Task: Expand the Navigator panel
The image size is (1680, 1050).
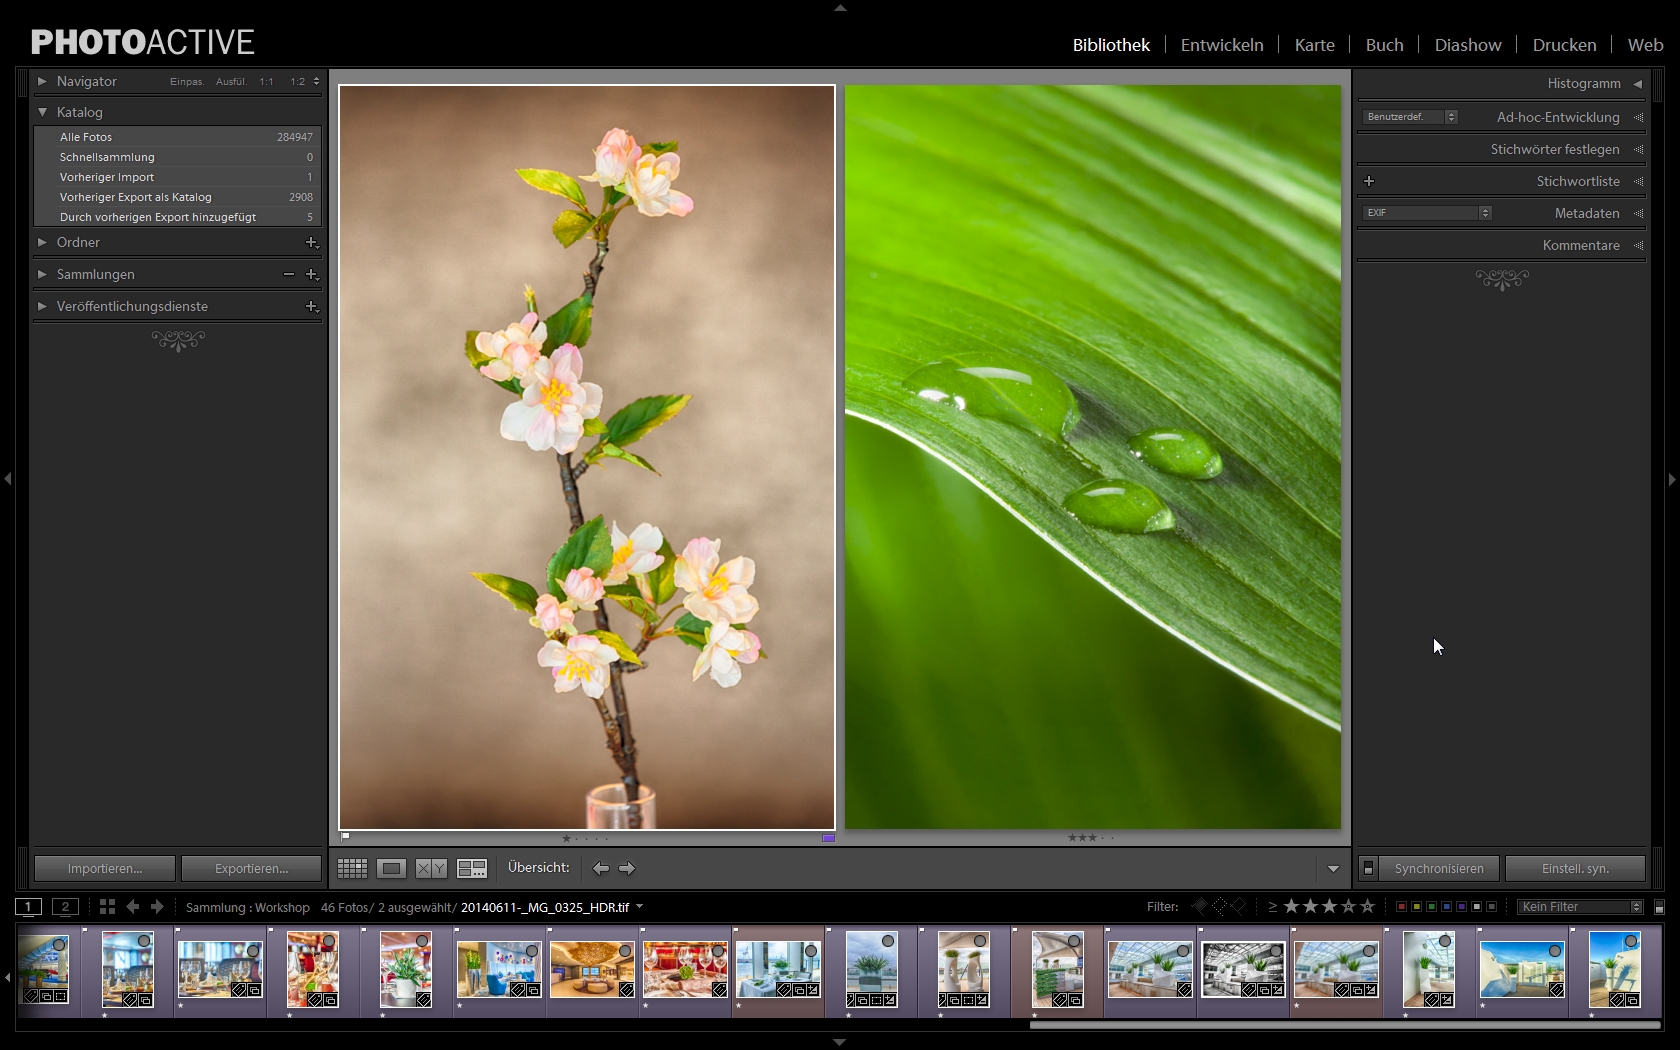Action: [x=42, y=81]
